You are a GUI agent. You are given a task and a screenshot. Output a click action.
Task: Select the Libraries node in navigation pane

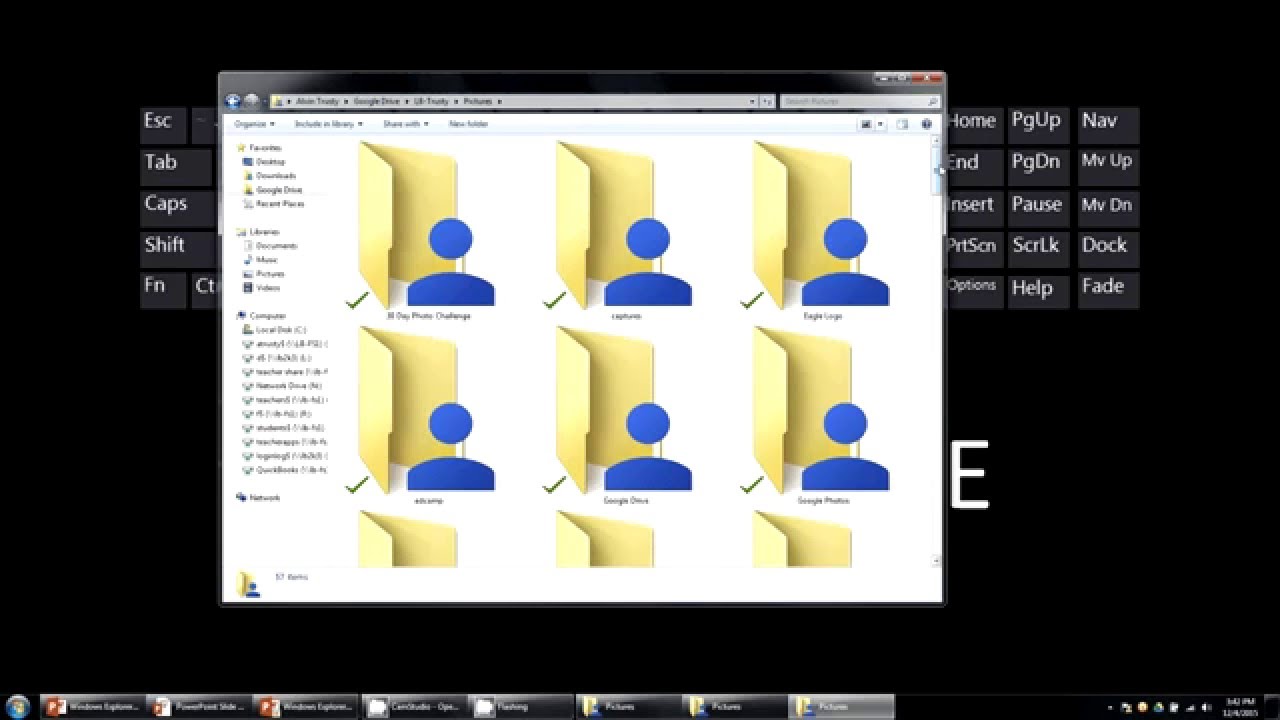click(x=259, y=231)
